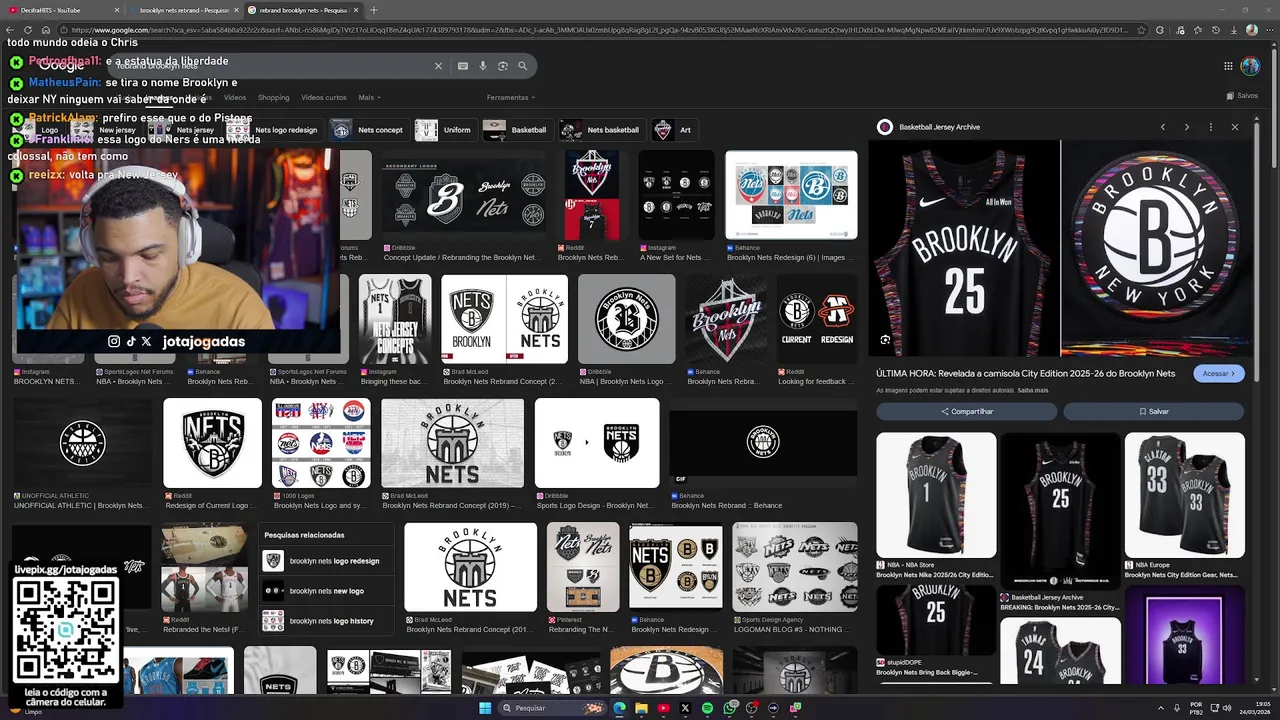Search inside image with Lens icon
1280x720 pixels.
point(885,340)
